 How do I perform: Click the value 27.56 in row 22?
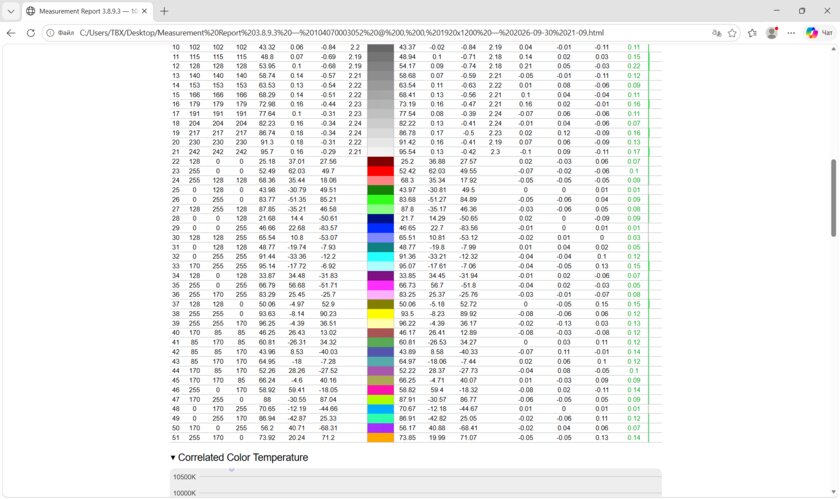[328, 161]
